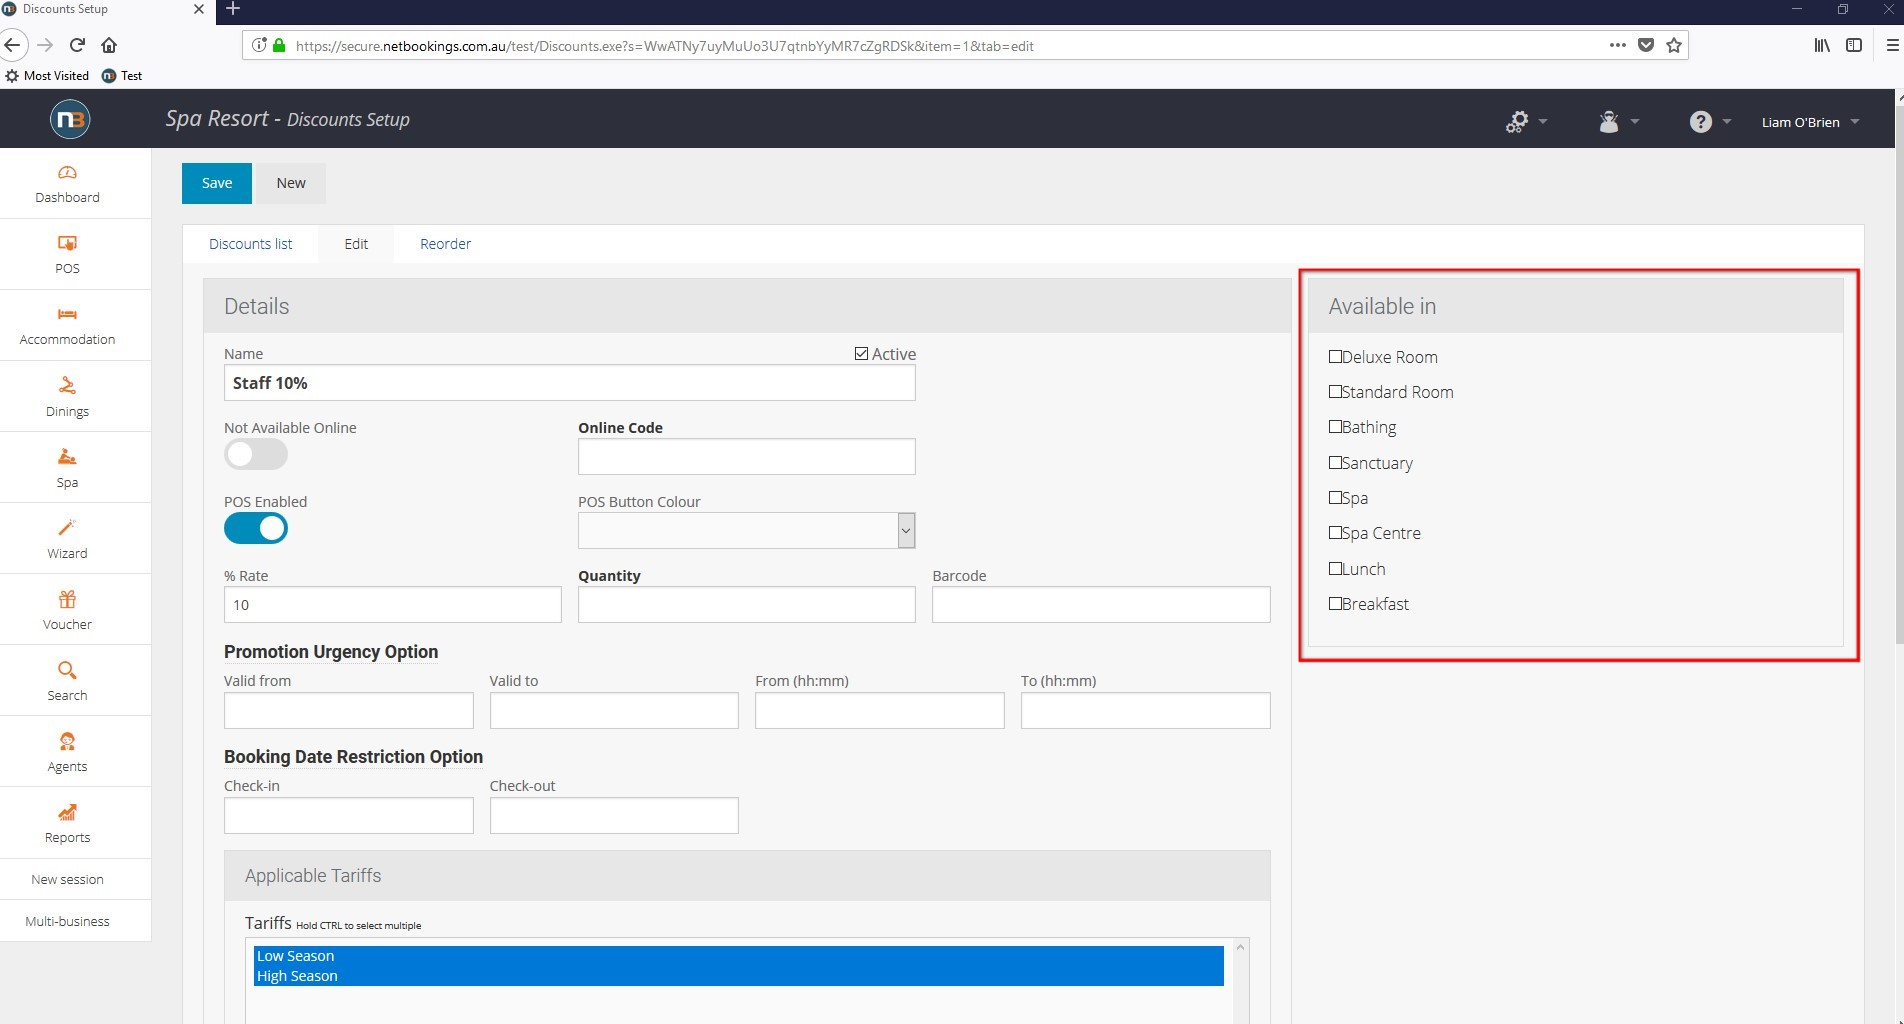The height and width of the screenshot is (1024, 1904).
Task: Open the user admin person icon
Action: tap(1609, 122)
